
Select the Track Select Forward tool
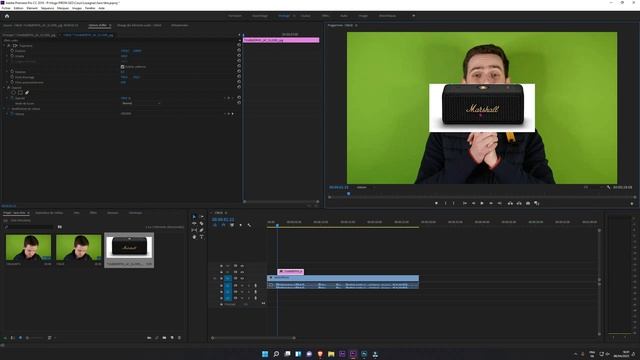[202, 216]
